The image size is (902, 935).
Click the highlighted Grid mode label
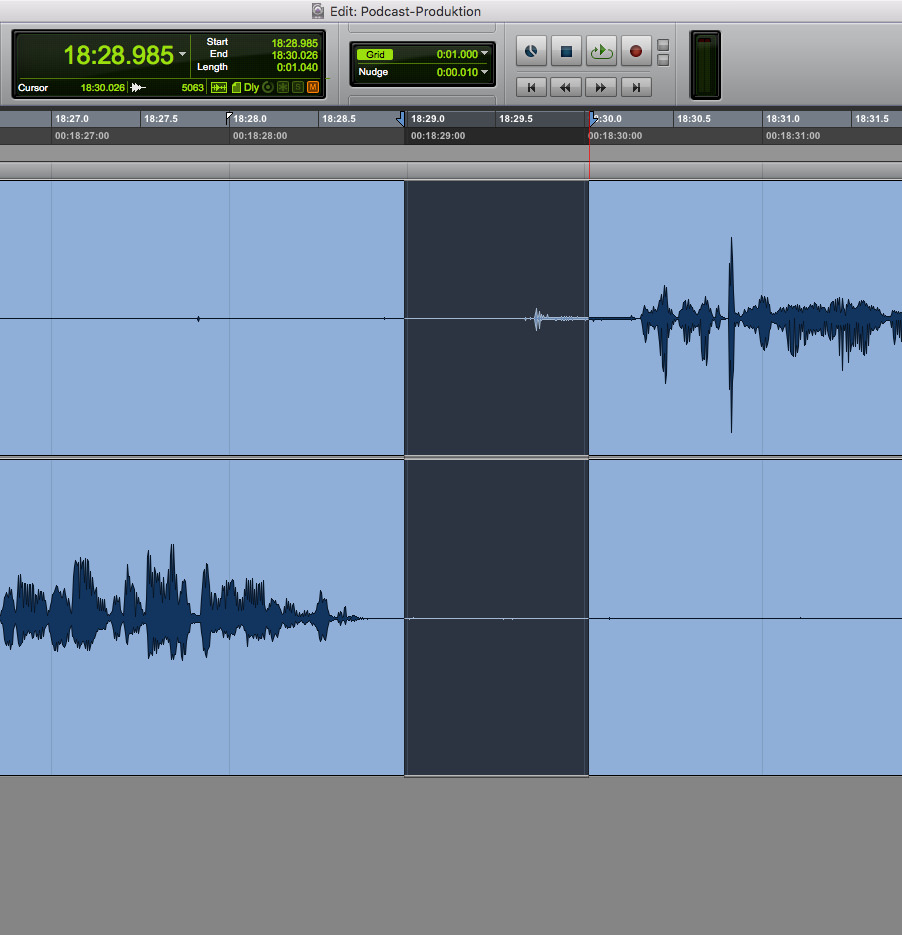click(376, 55)
